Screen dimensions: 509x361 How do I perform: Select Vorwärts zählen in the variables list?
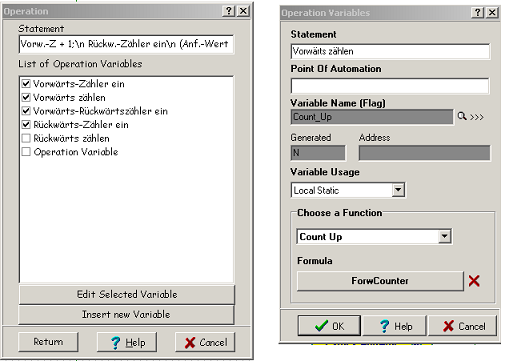[x=69, y=97]
